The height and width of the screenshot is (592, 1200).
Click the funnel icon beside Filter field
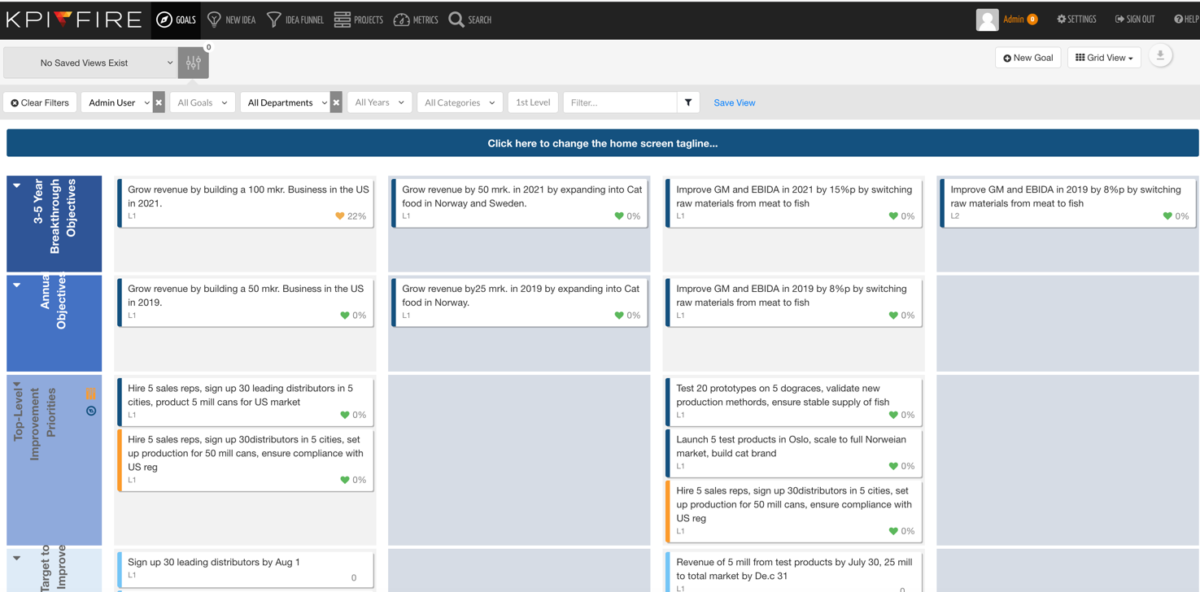[x=688, y=102]
